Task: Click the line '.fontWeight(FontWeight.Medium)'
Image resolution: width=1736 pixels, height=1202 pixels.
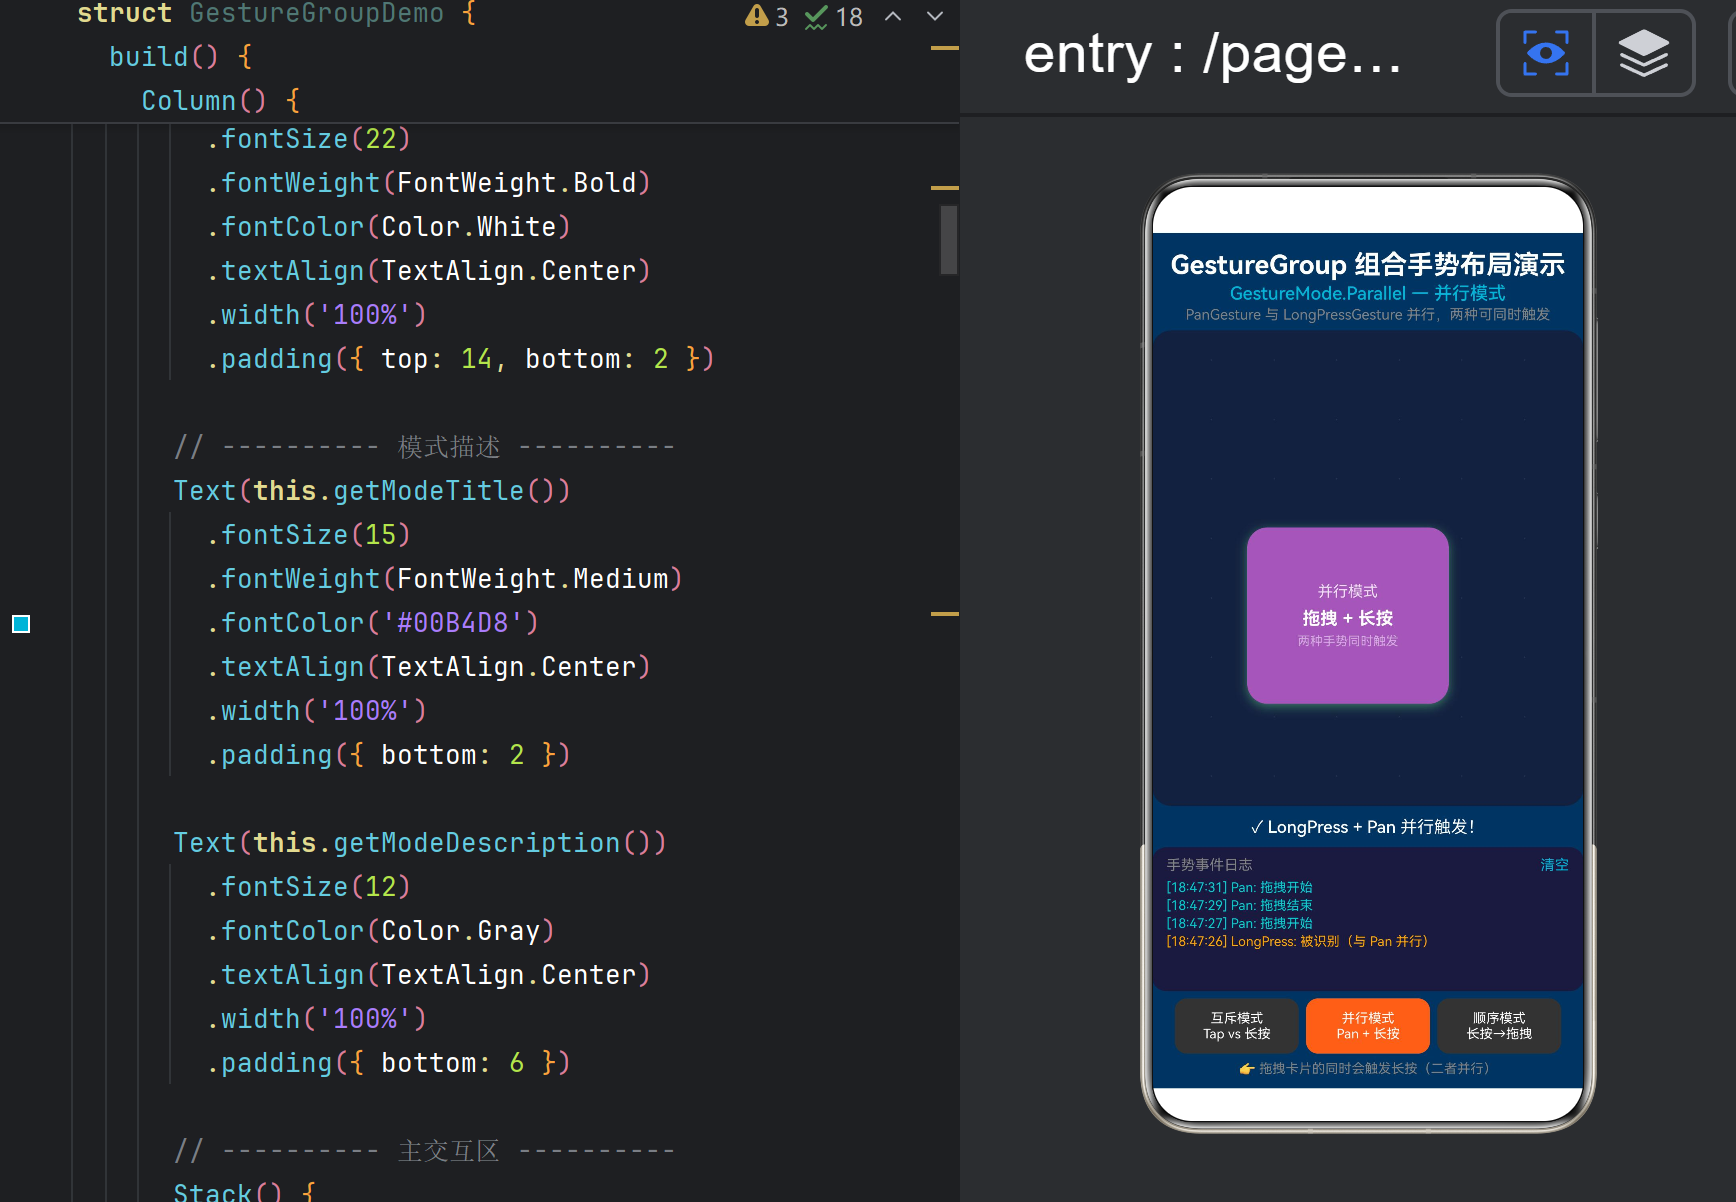Action: [445, 579]
